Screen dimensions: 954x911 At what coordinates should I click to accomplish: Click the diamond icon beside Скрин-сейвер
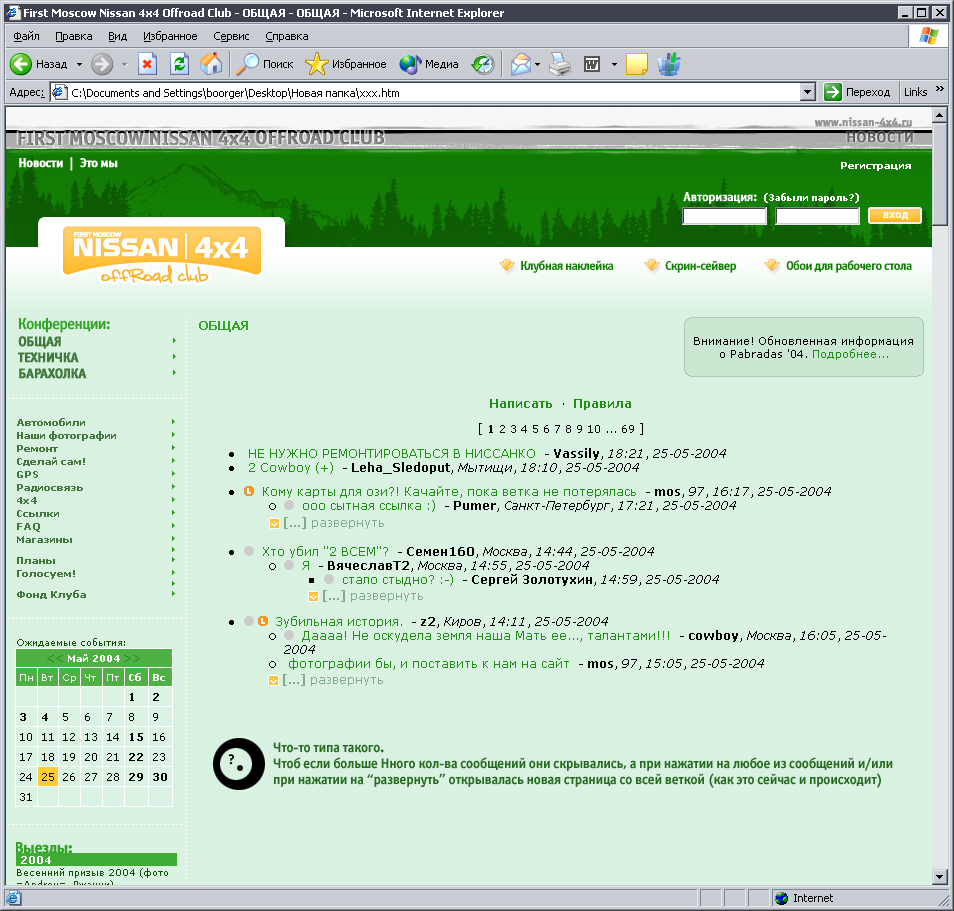[652, 265]
